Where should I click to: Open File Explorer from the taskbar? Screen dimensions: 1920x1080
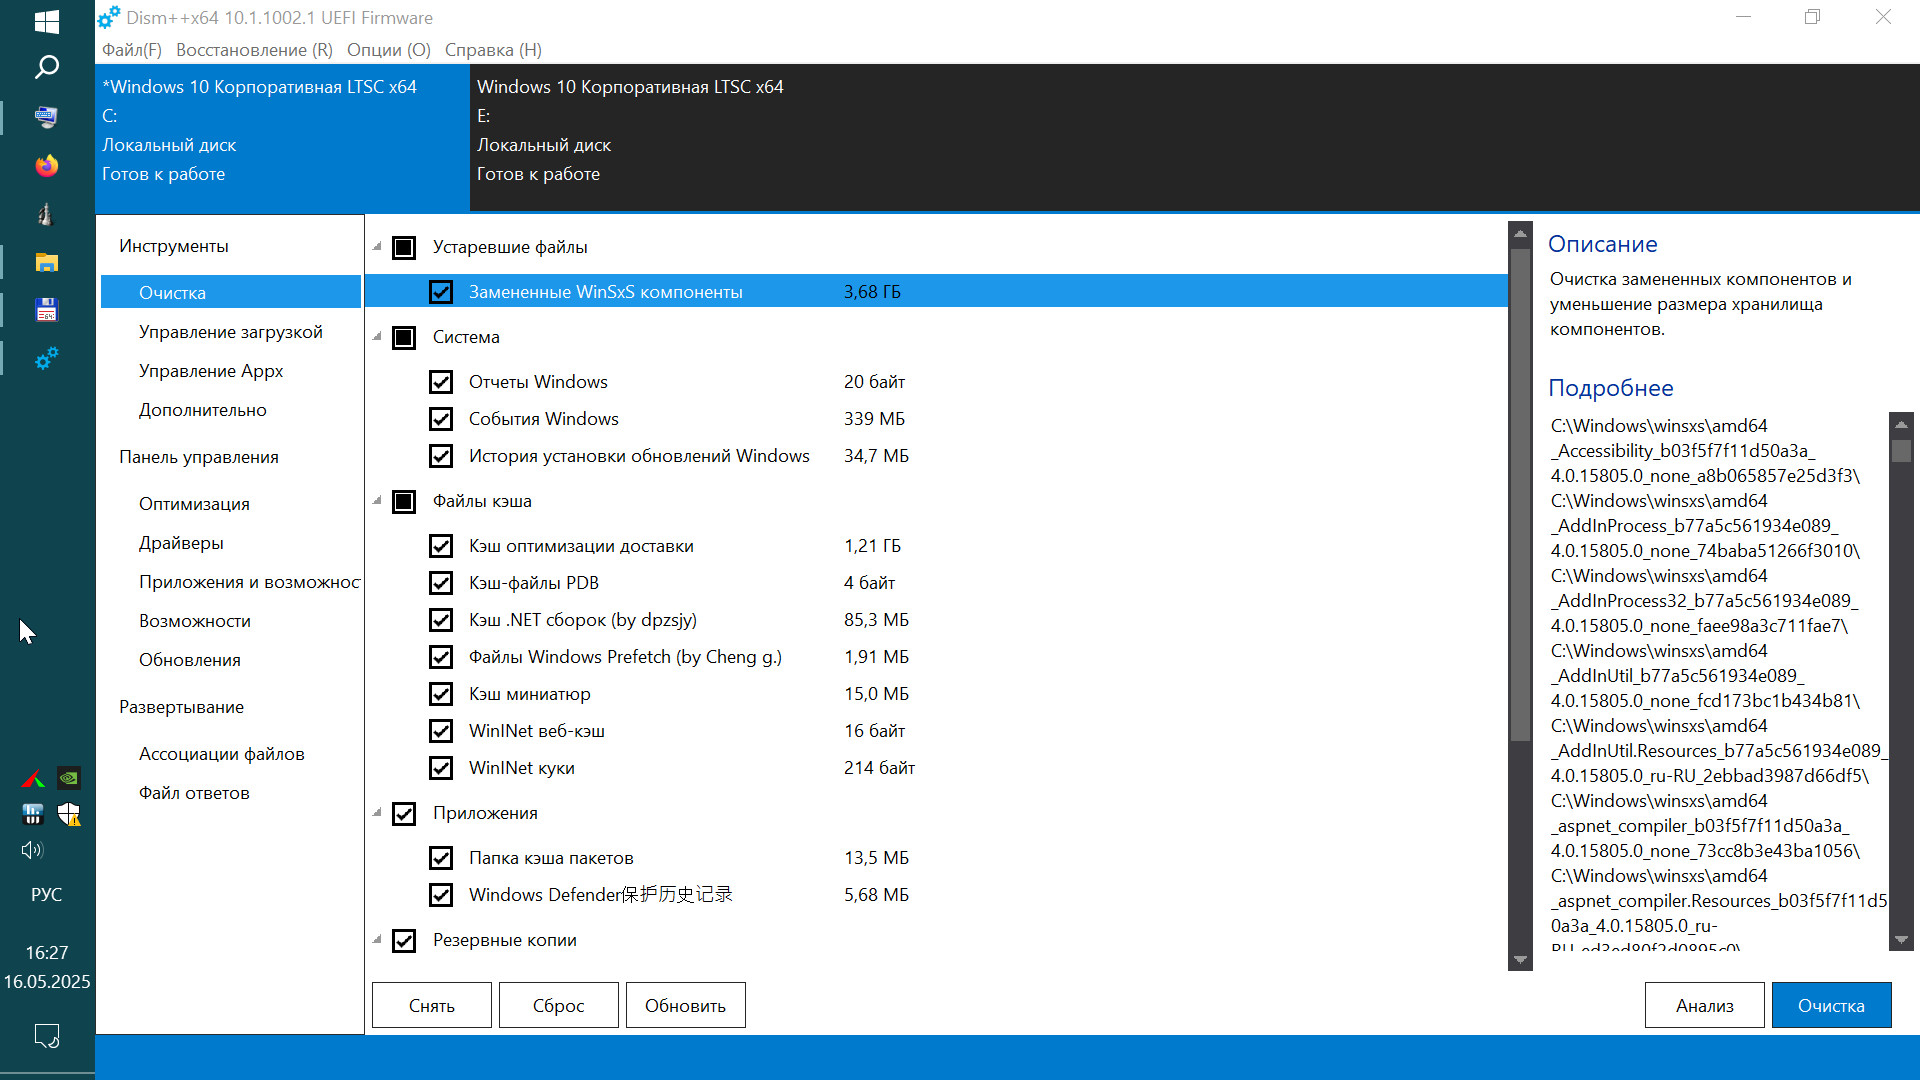click(46, 262)
